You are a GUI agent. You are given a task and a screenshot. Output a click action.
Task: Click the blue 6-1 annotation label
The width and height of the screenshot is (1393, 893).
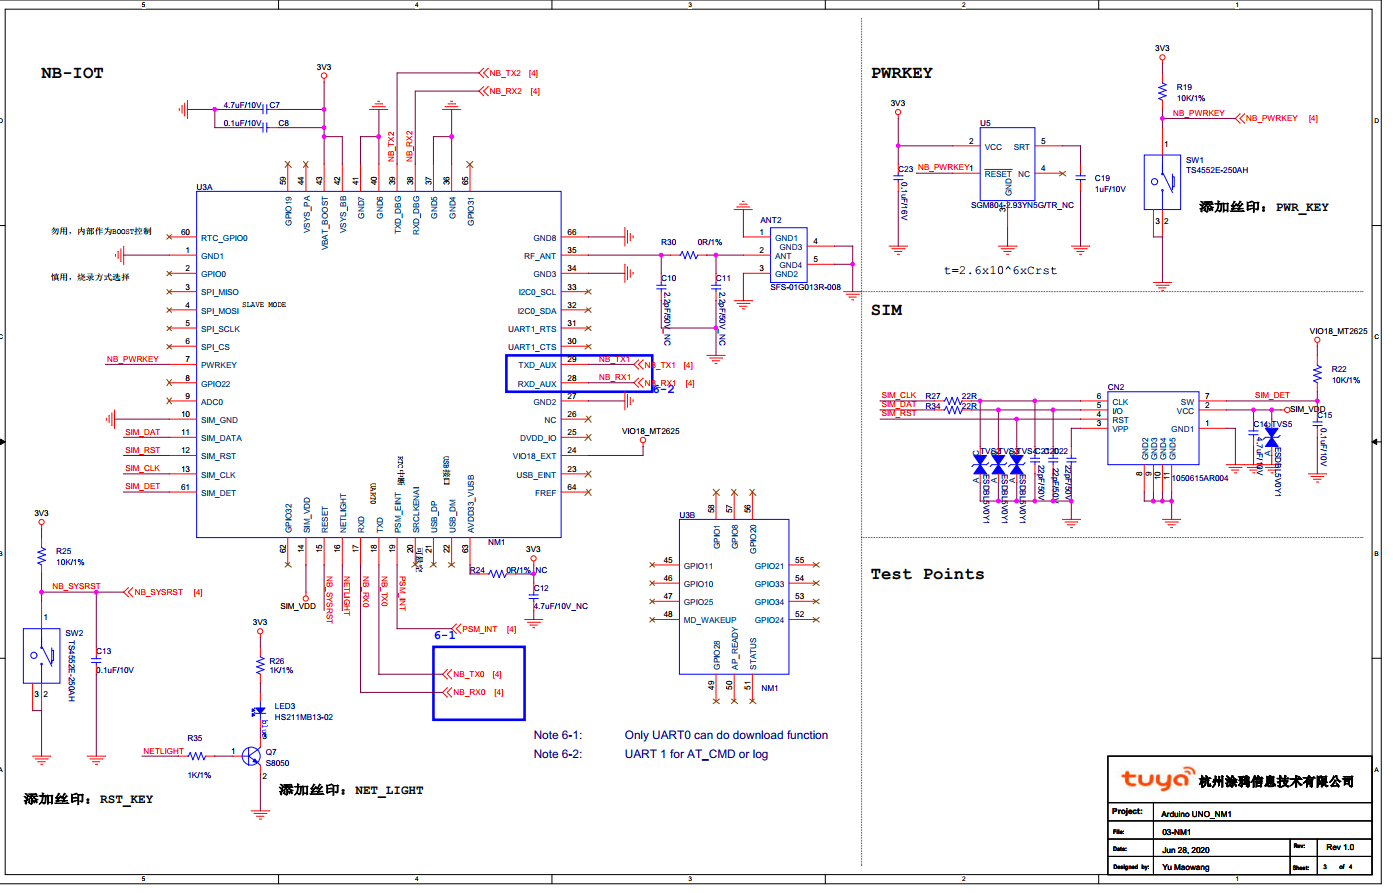click(444, 635)
